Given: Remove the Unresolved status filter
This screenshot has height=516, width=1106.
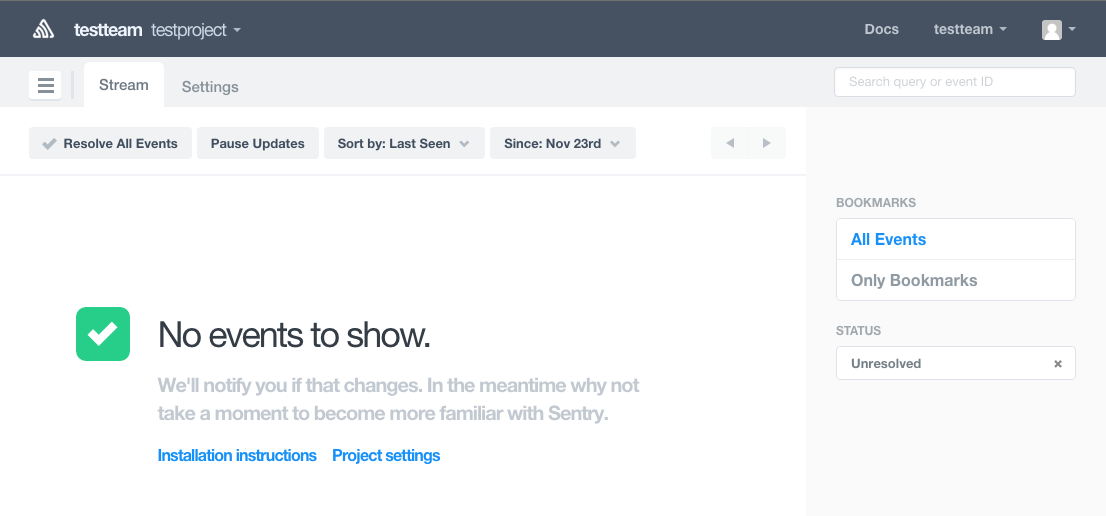Looking at the screenshot, I should tap(1057, 364).
